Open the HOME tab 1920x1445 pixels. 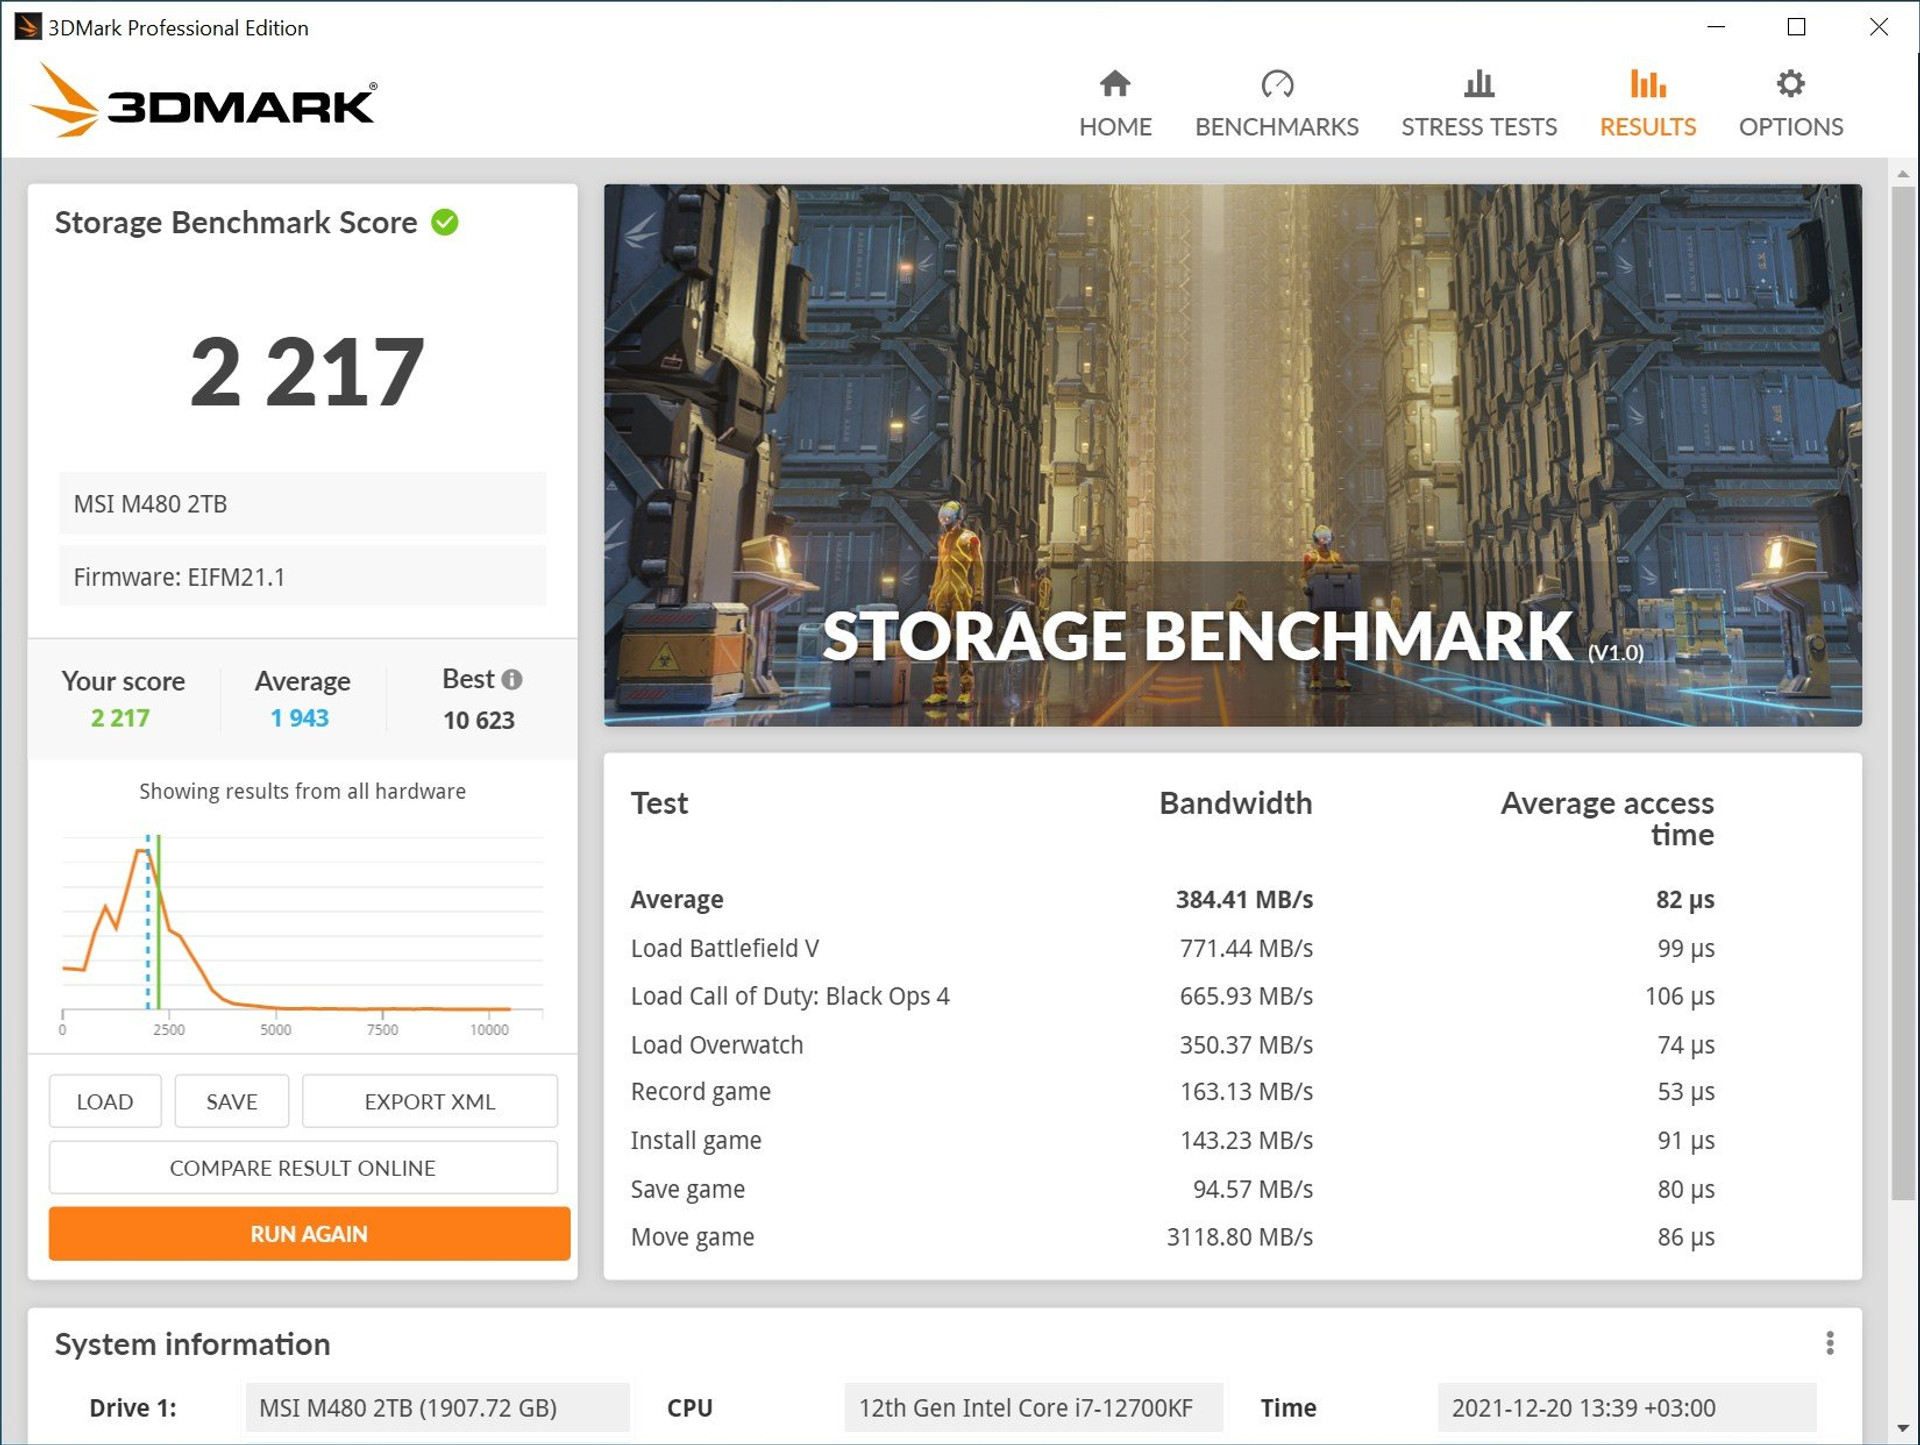(x=1115, y=104)
